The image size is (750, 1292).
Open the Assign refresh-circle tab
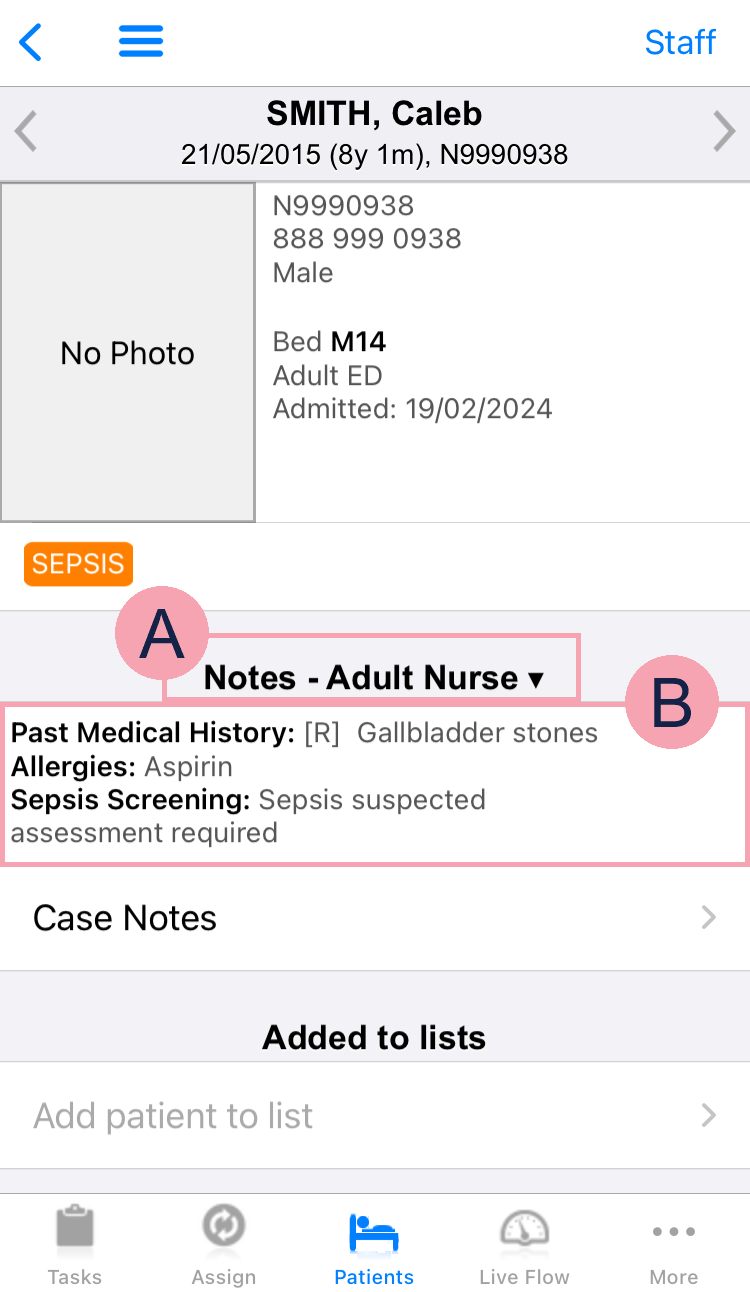[x=224, y=1228]
